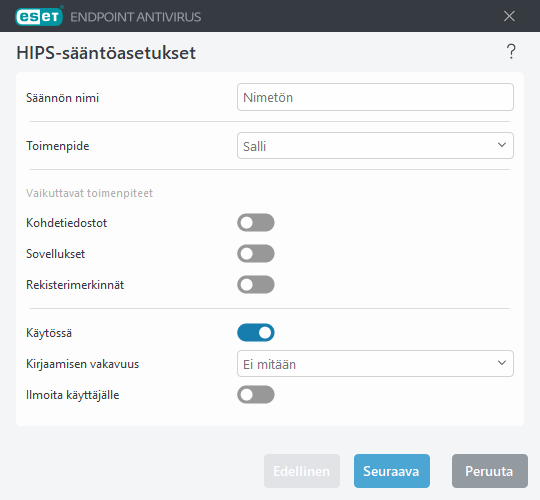Expand the Ei mitään severity dropdown
Image resolution: width=540 pixels, height=500 pixels.
(x=375, y=364)
